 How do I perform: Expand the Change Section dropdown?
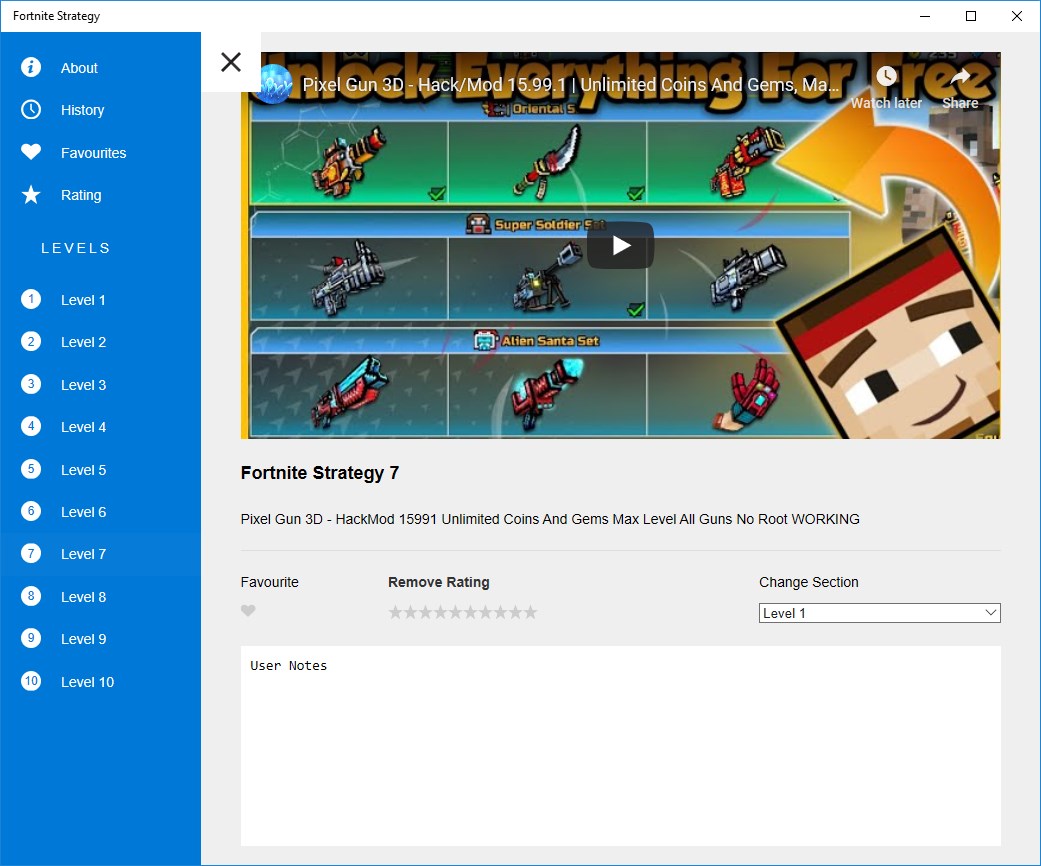[x=879, y=613]
